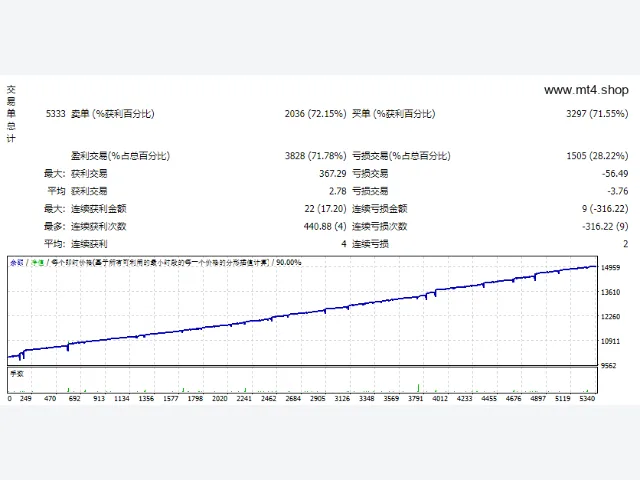Click the 3348 x-axis tick label

click(x=367, y=398)
